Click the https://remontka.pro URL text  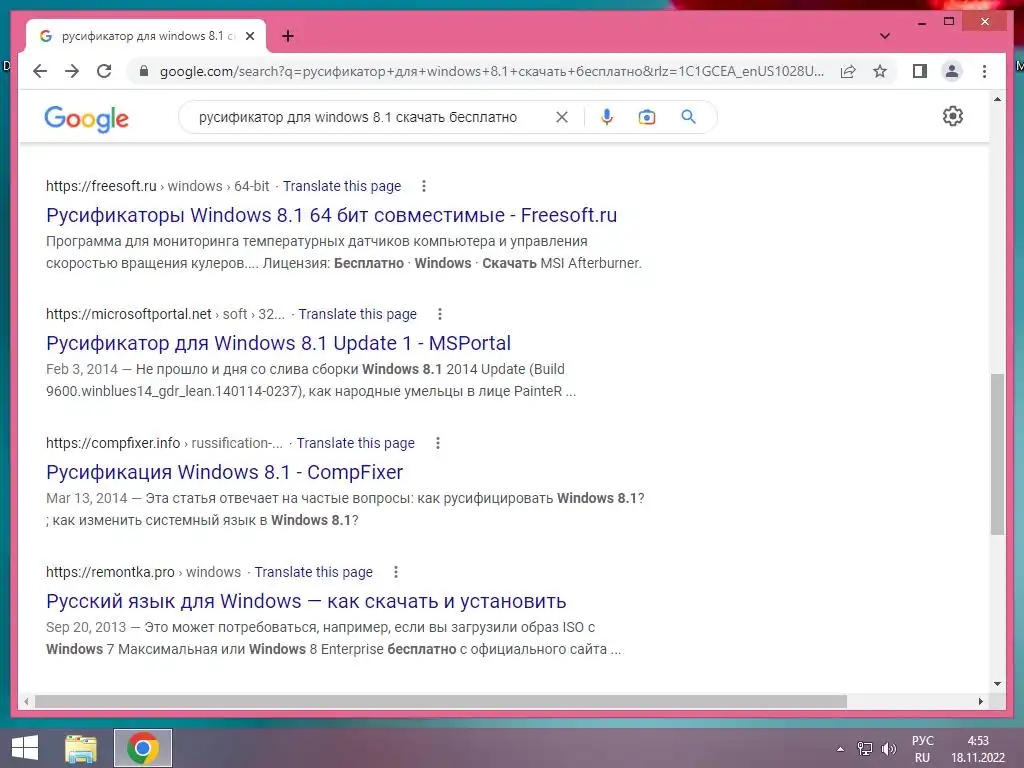click(110, 572)
